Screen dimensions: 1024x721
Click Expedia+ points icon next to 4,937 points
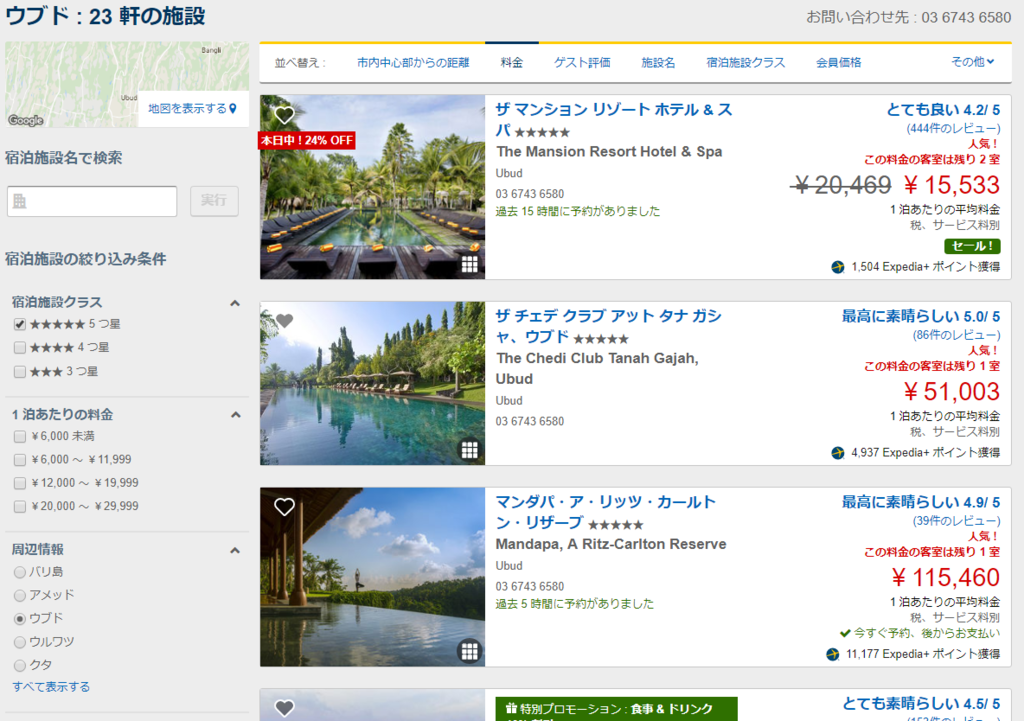tap(838, 453)
